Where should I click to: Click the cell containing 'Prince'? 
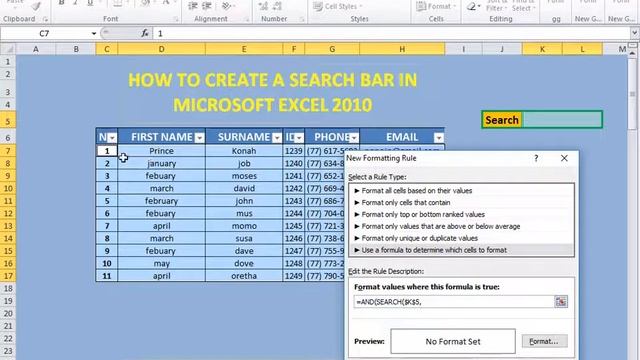point(161,151)
